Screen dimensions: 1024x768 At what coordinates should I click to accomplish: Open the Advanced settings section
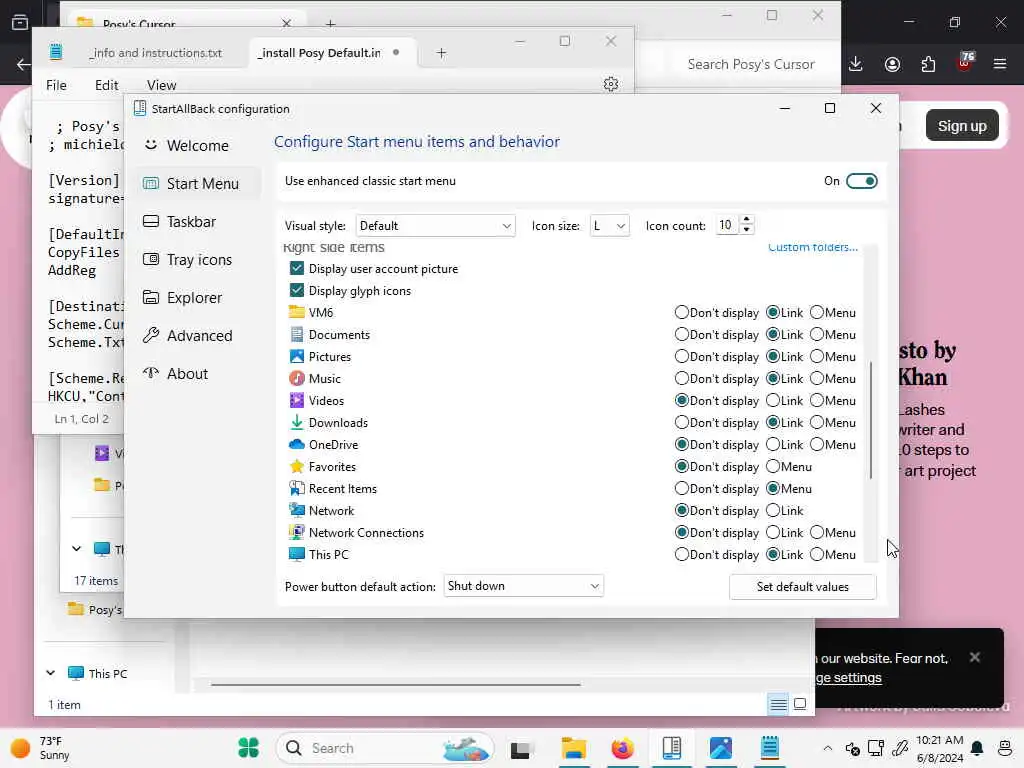coord(198,335)
